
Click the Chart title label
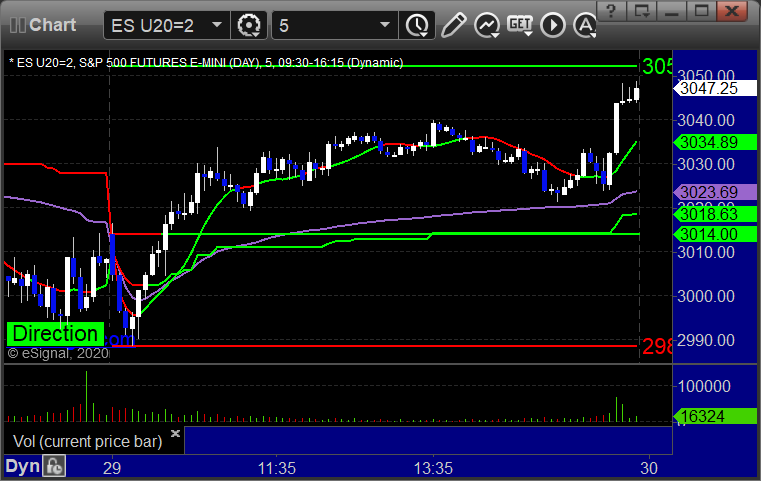[x=52, y=25]
